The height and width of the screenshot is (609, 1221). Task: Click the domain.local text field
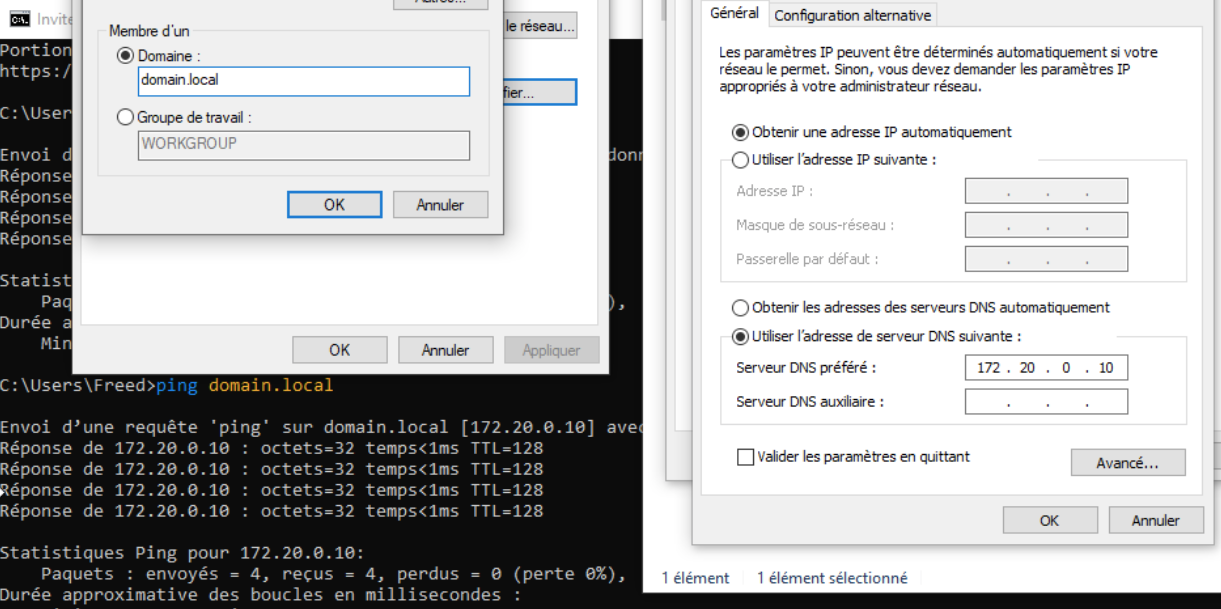tap(303, 81)
